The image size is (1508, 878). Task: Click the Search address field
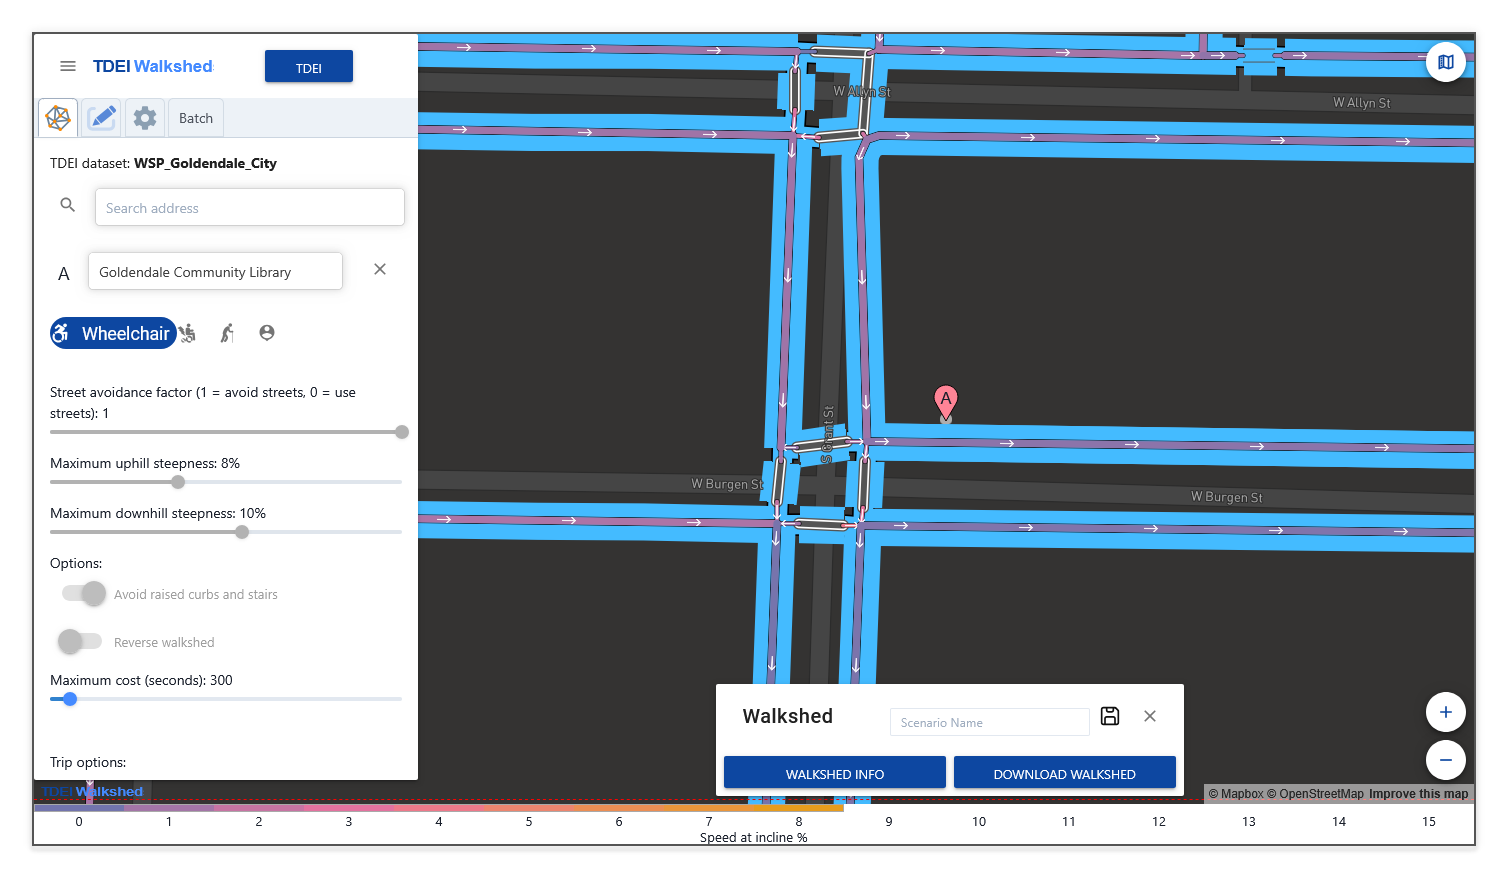coord(250,208)
